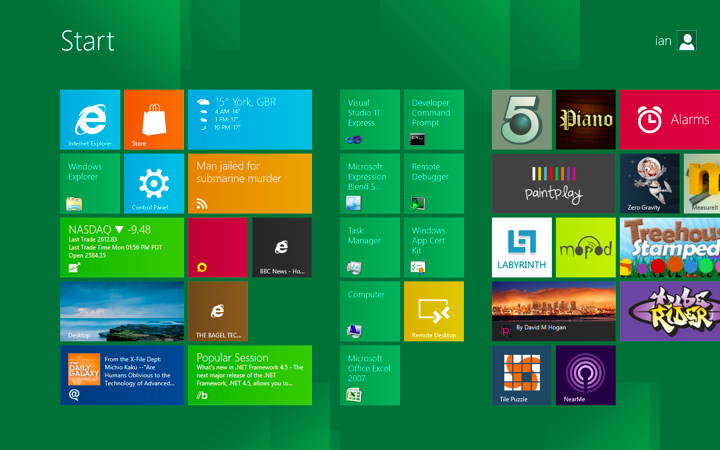Open Windows App Cert Kit tile
The image size is (720, 450).
pos(434,247)
